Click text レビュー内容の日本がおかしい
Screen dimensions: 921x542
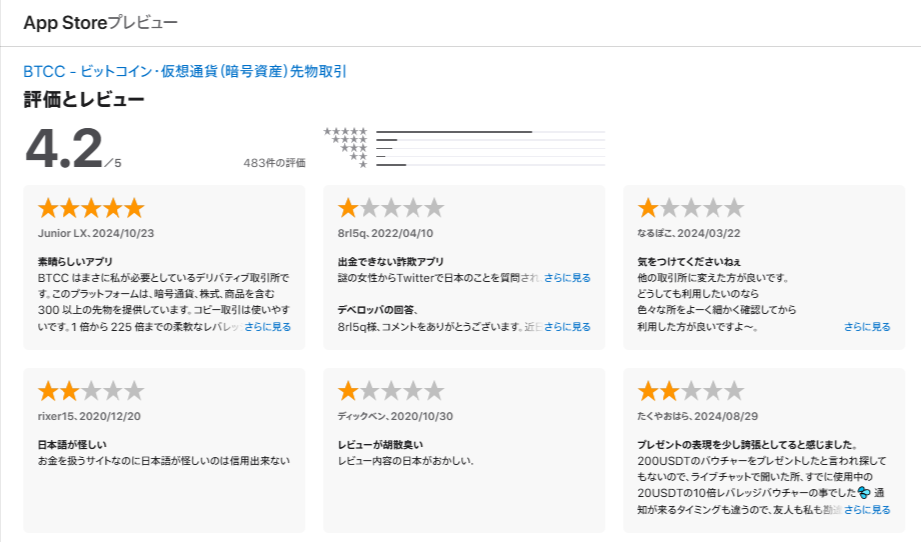(x=405, y=461)
